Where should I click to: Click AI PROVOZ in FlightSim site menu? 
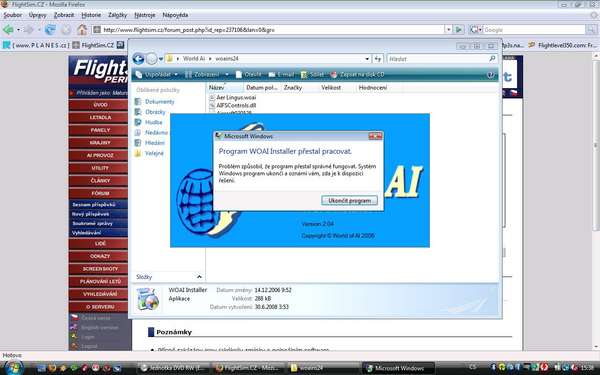click(x=100, y=155)
